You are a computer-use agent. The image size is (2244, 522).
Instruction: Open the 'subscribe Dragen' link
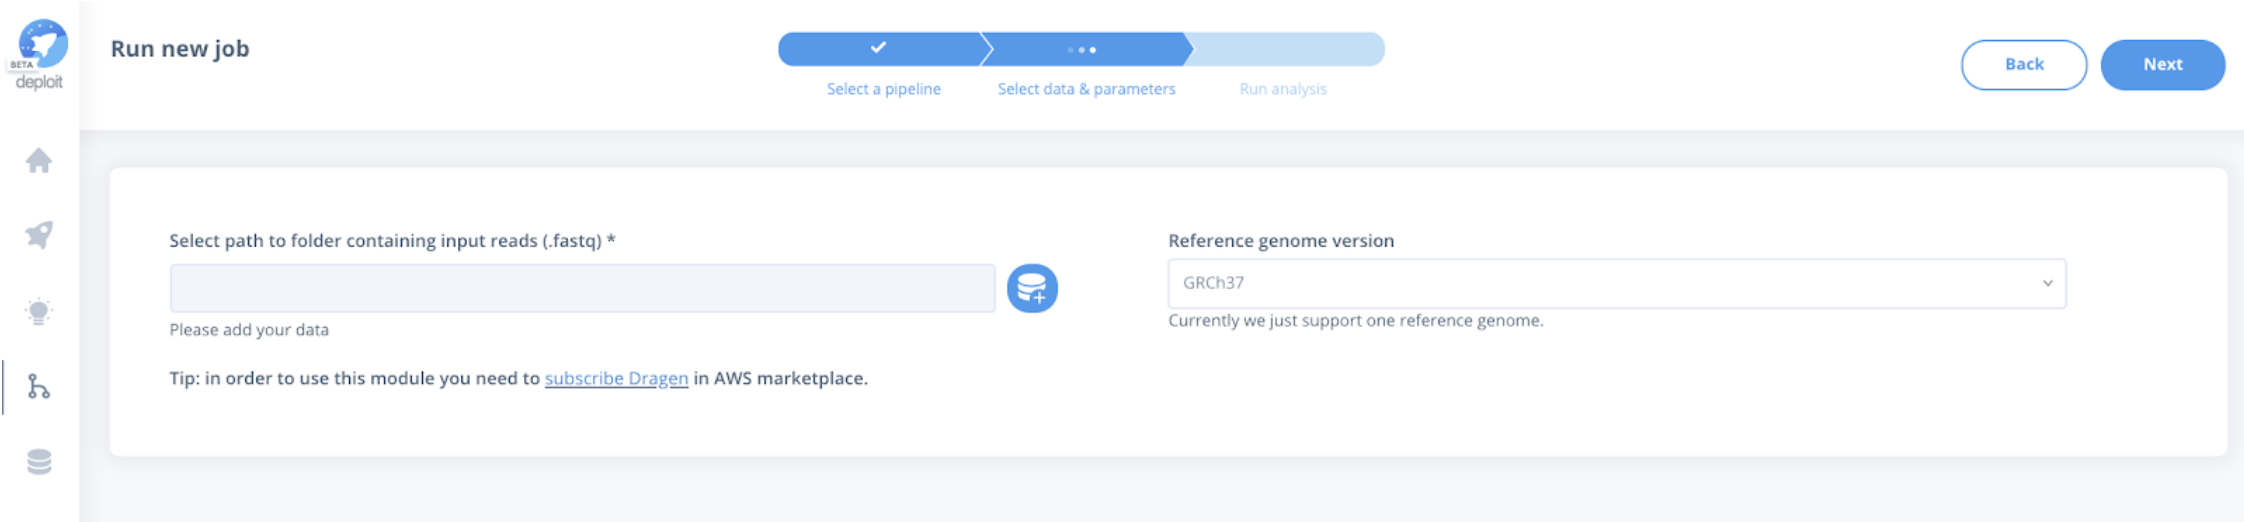pos(616,378)
